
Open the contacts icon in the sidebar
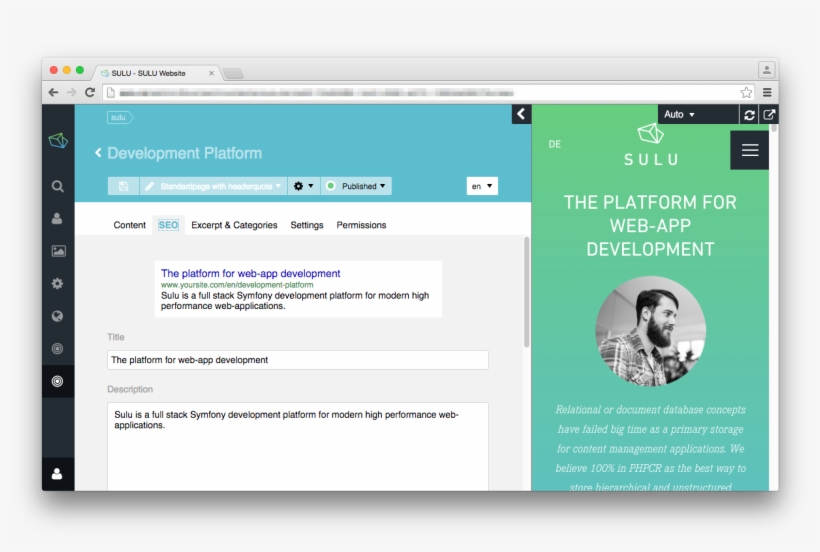pyautogui.click(x=58, y=218)
